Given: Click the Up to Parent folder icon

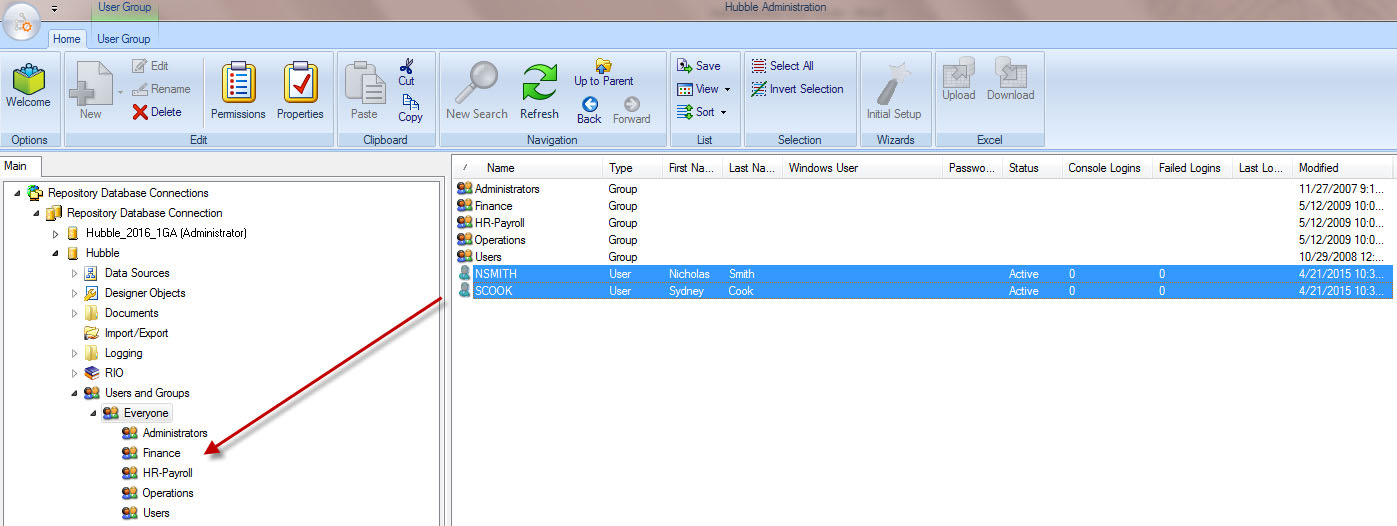Looking at the screenshot, I should pos(603,66).
